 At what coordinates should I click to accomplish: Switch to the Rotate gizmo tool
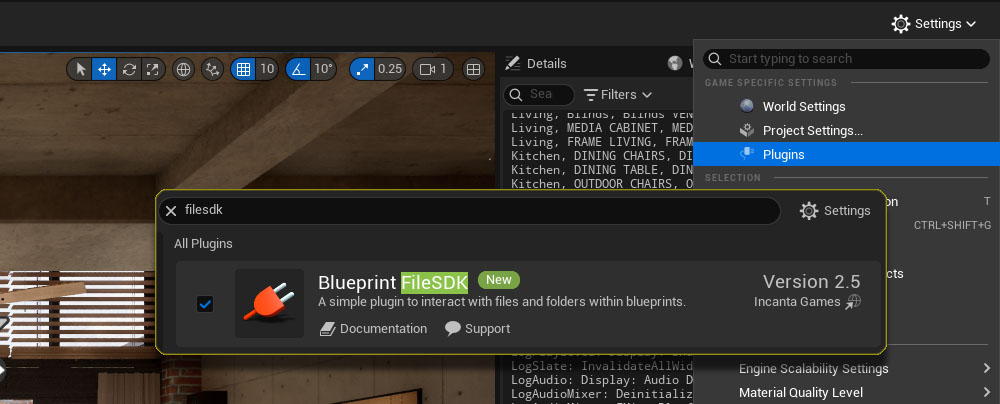(129, 69)
